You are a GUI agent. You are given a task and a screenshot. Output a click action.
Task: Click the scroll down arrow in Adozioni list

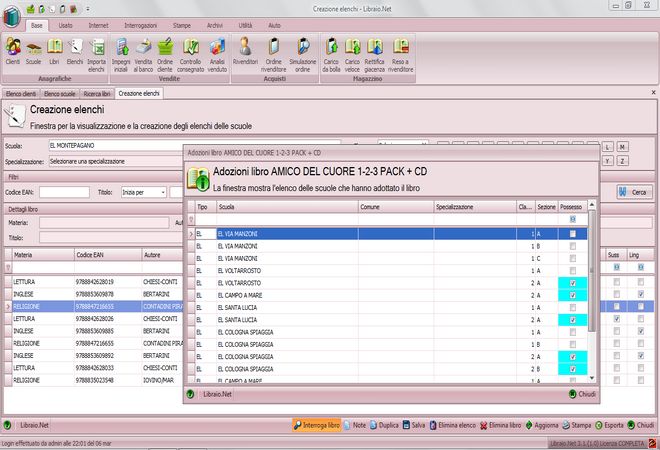(x=591, y=378)
